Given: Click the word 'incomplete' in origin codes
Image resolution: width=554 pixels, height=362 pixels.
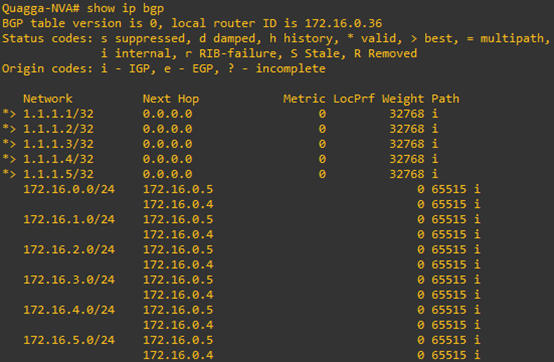Looking at the screenshot, I should pyautogui.click(x=290, y=69).
